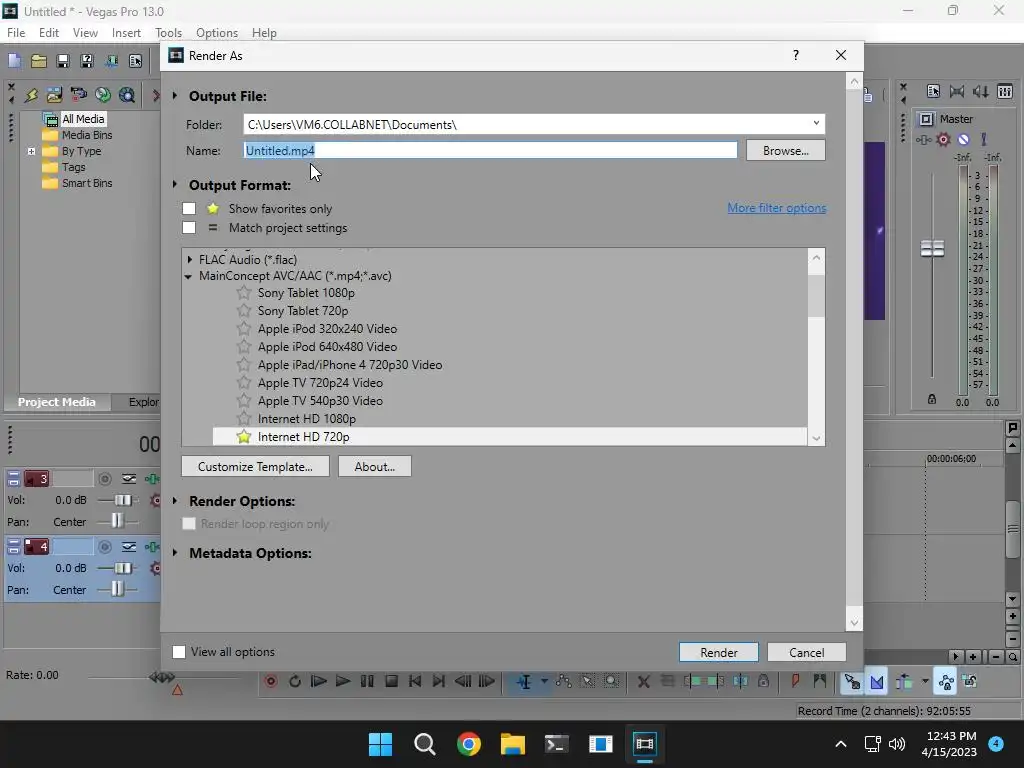Click the file Name input field
This screenshot has width=1024, height=768.
[x=490, y=150]
